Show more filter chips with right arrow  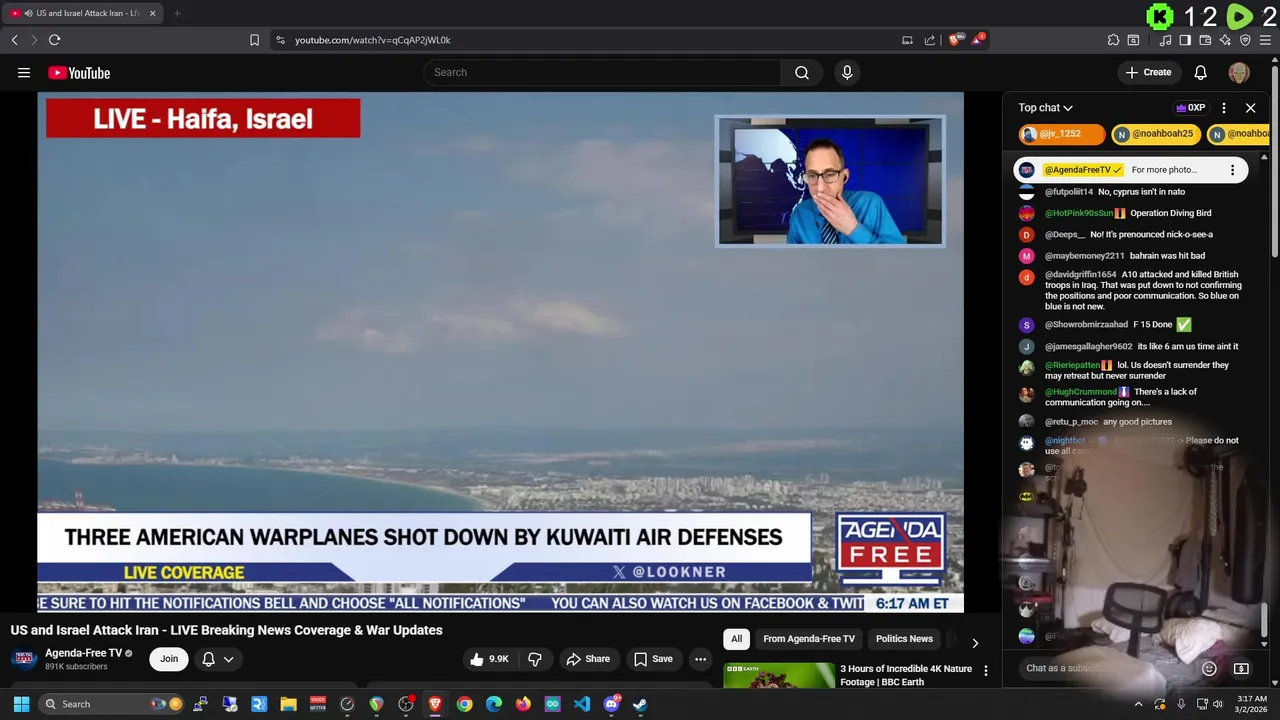pos(975,643)
